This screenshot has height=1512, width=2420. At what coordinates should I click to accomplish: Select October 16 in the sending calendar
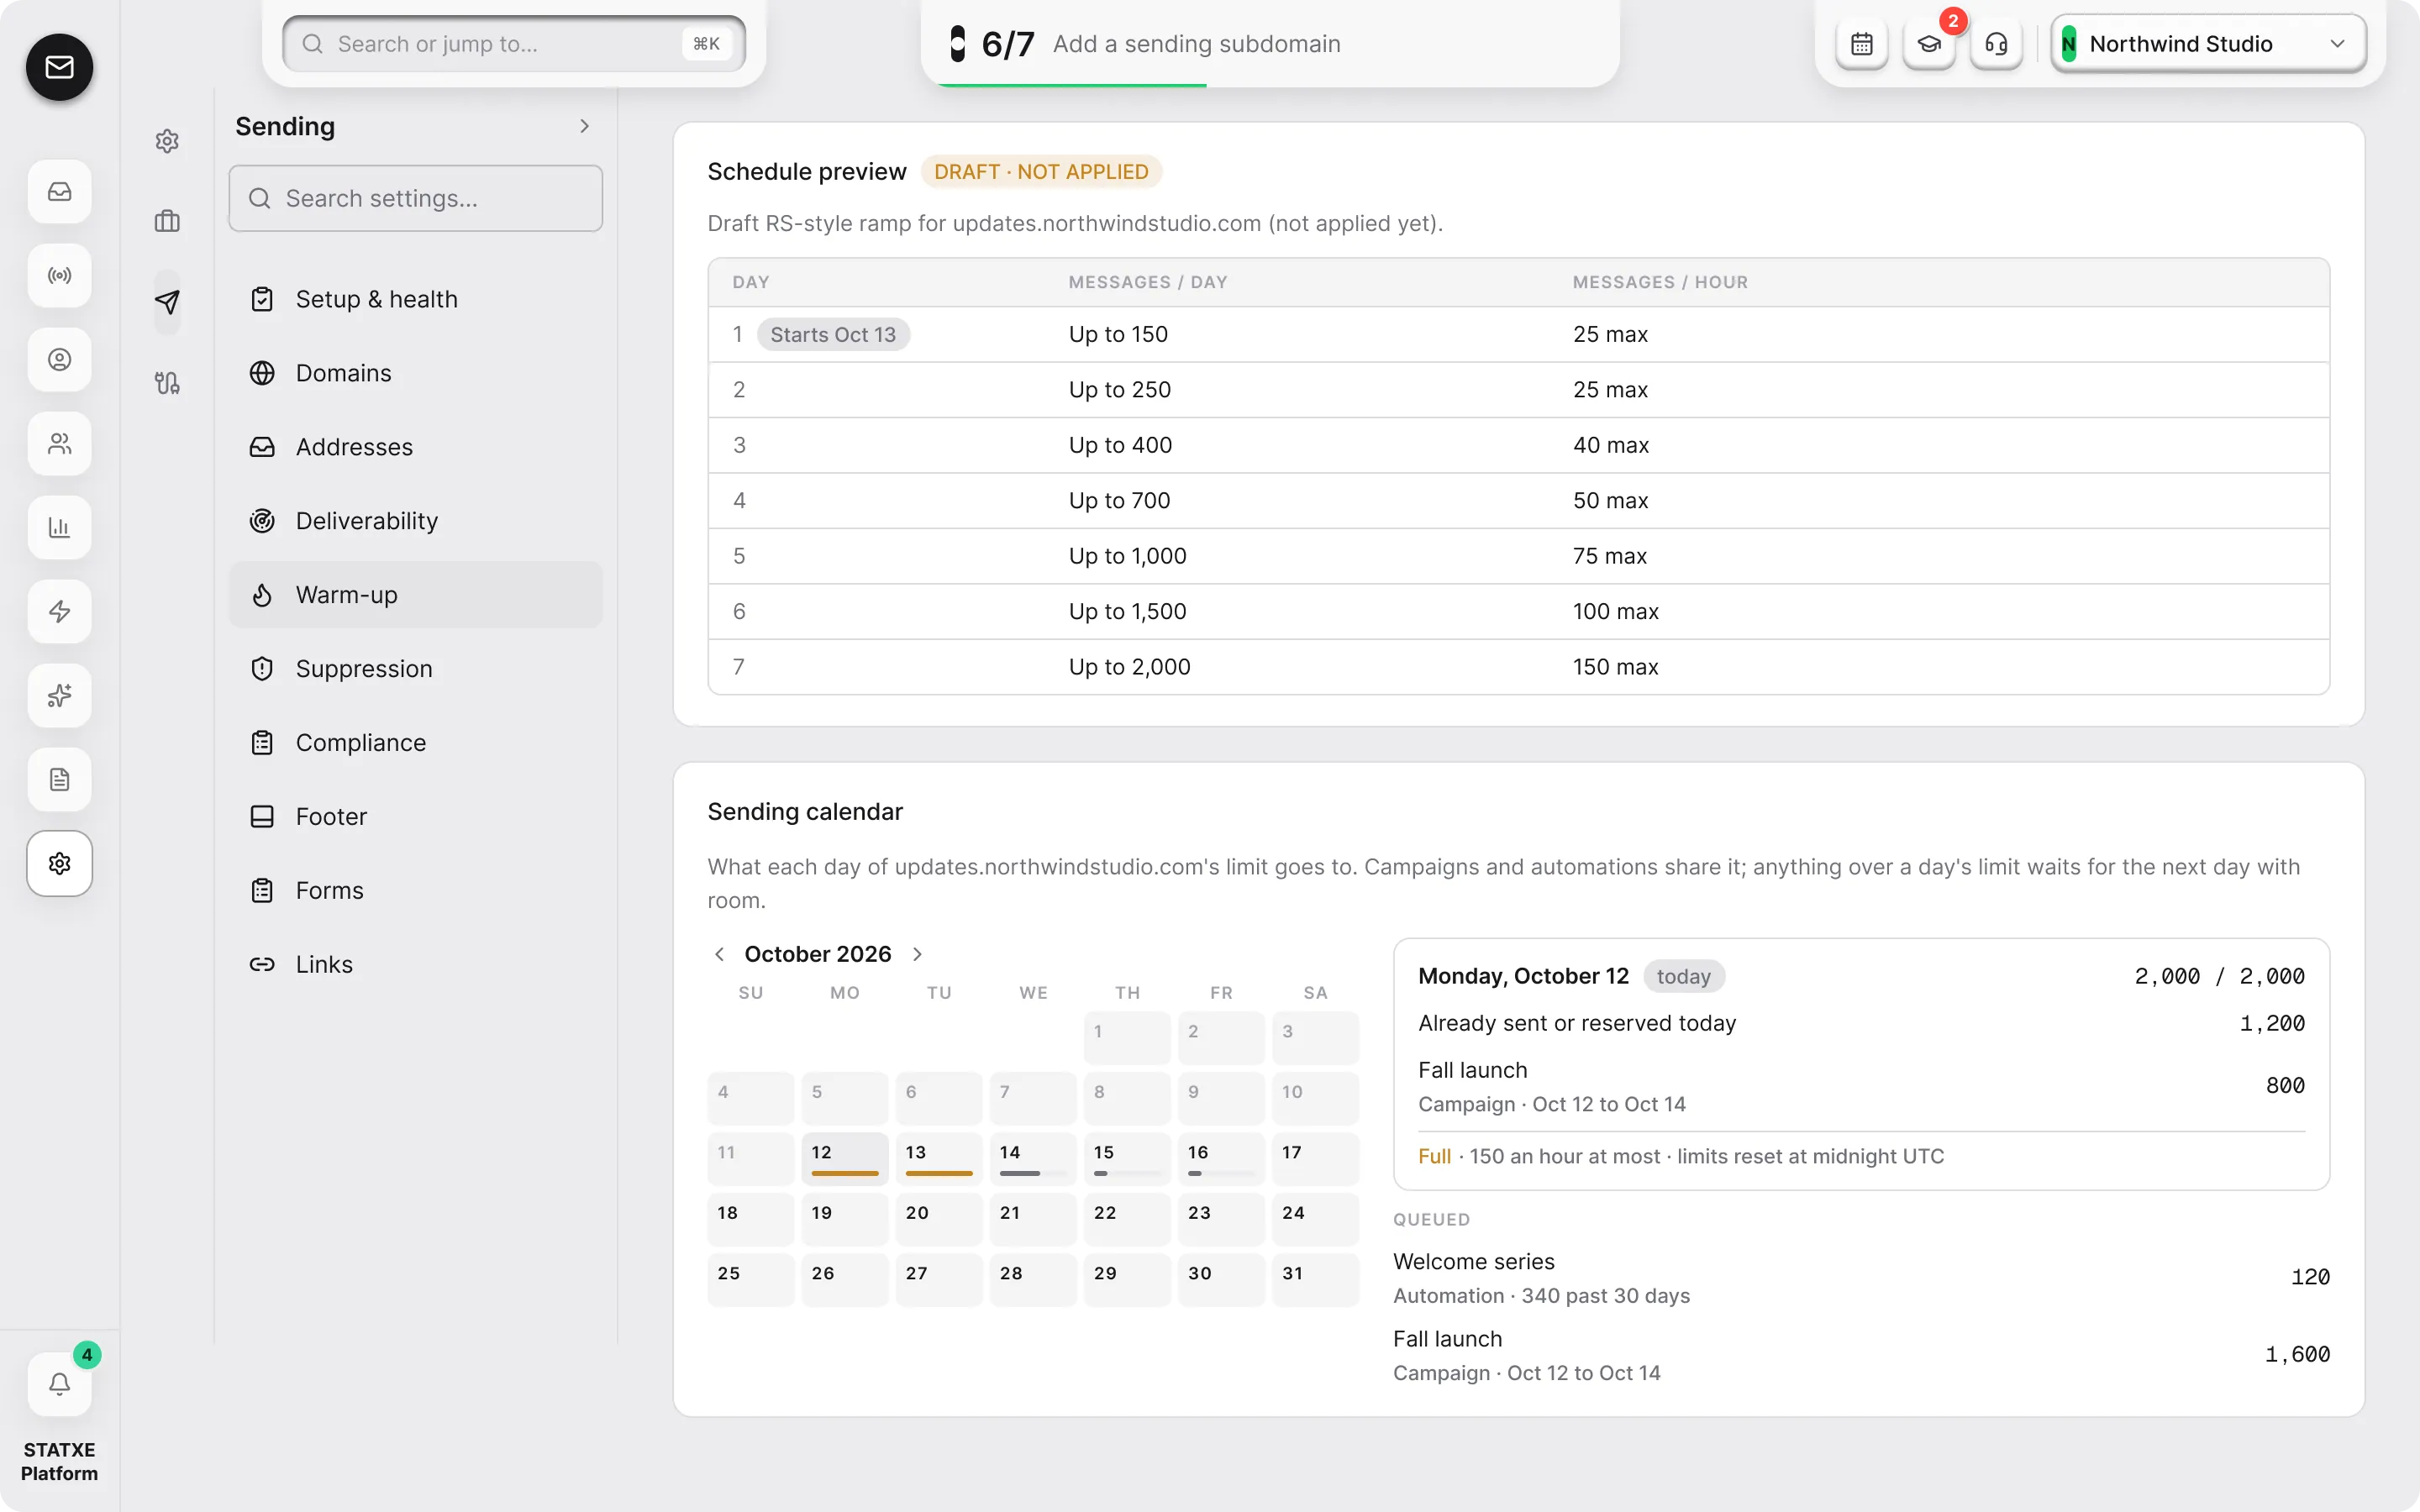(1221, 1158)
